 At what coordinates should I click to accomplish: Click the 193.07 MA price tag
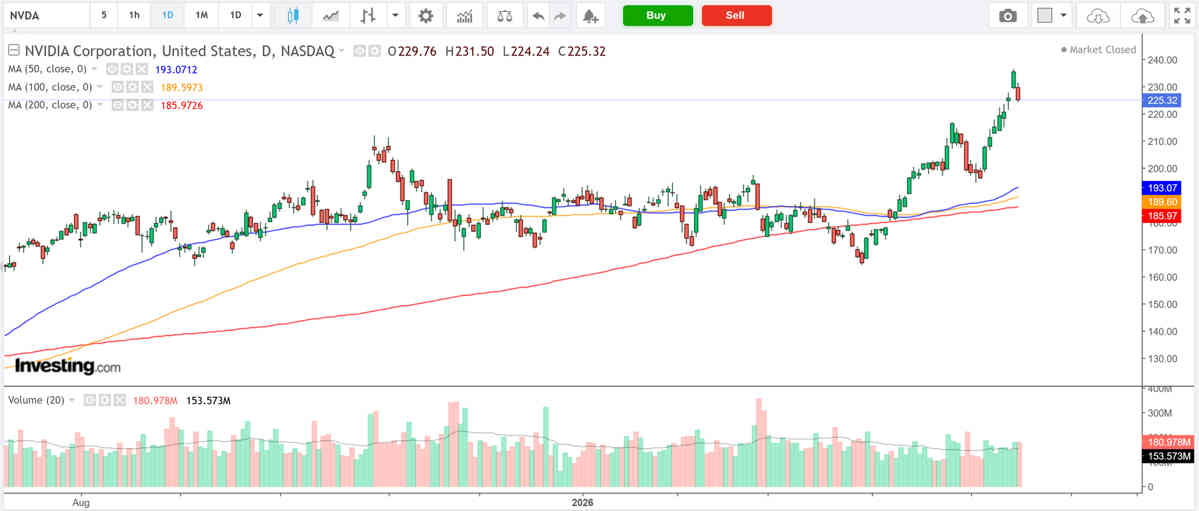(x=1161, y=188)
